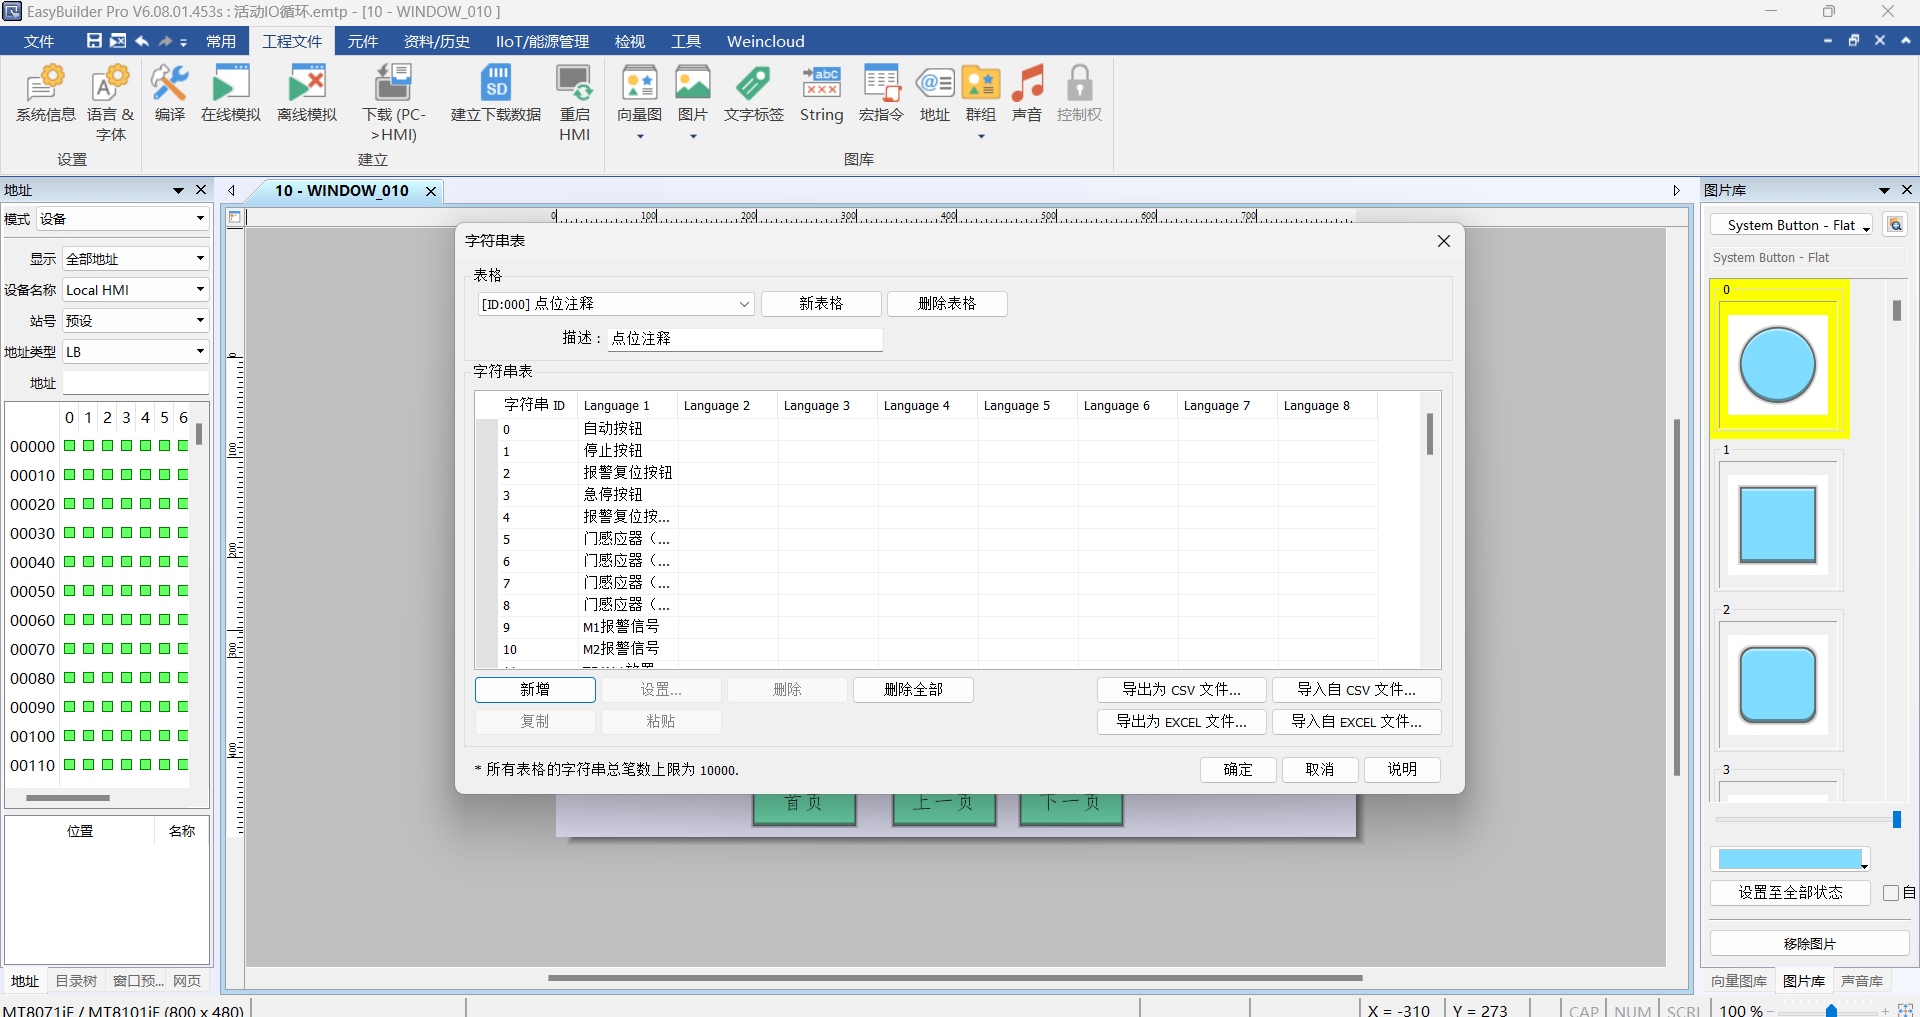Tick the checkbox beside 设置至全部状态
Screen dimensions: 1920x1017
click(x=1891, y=893)
